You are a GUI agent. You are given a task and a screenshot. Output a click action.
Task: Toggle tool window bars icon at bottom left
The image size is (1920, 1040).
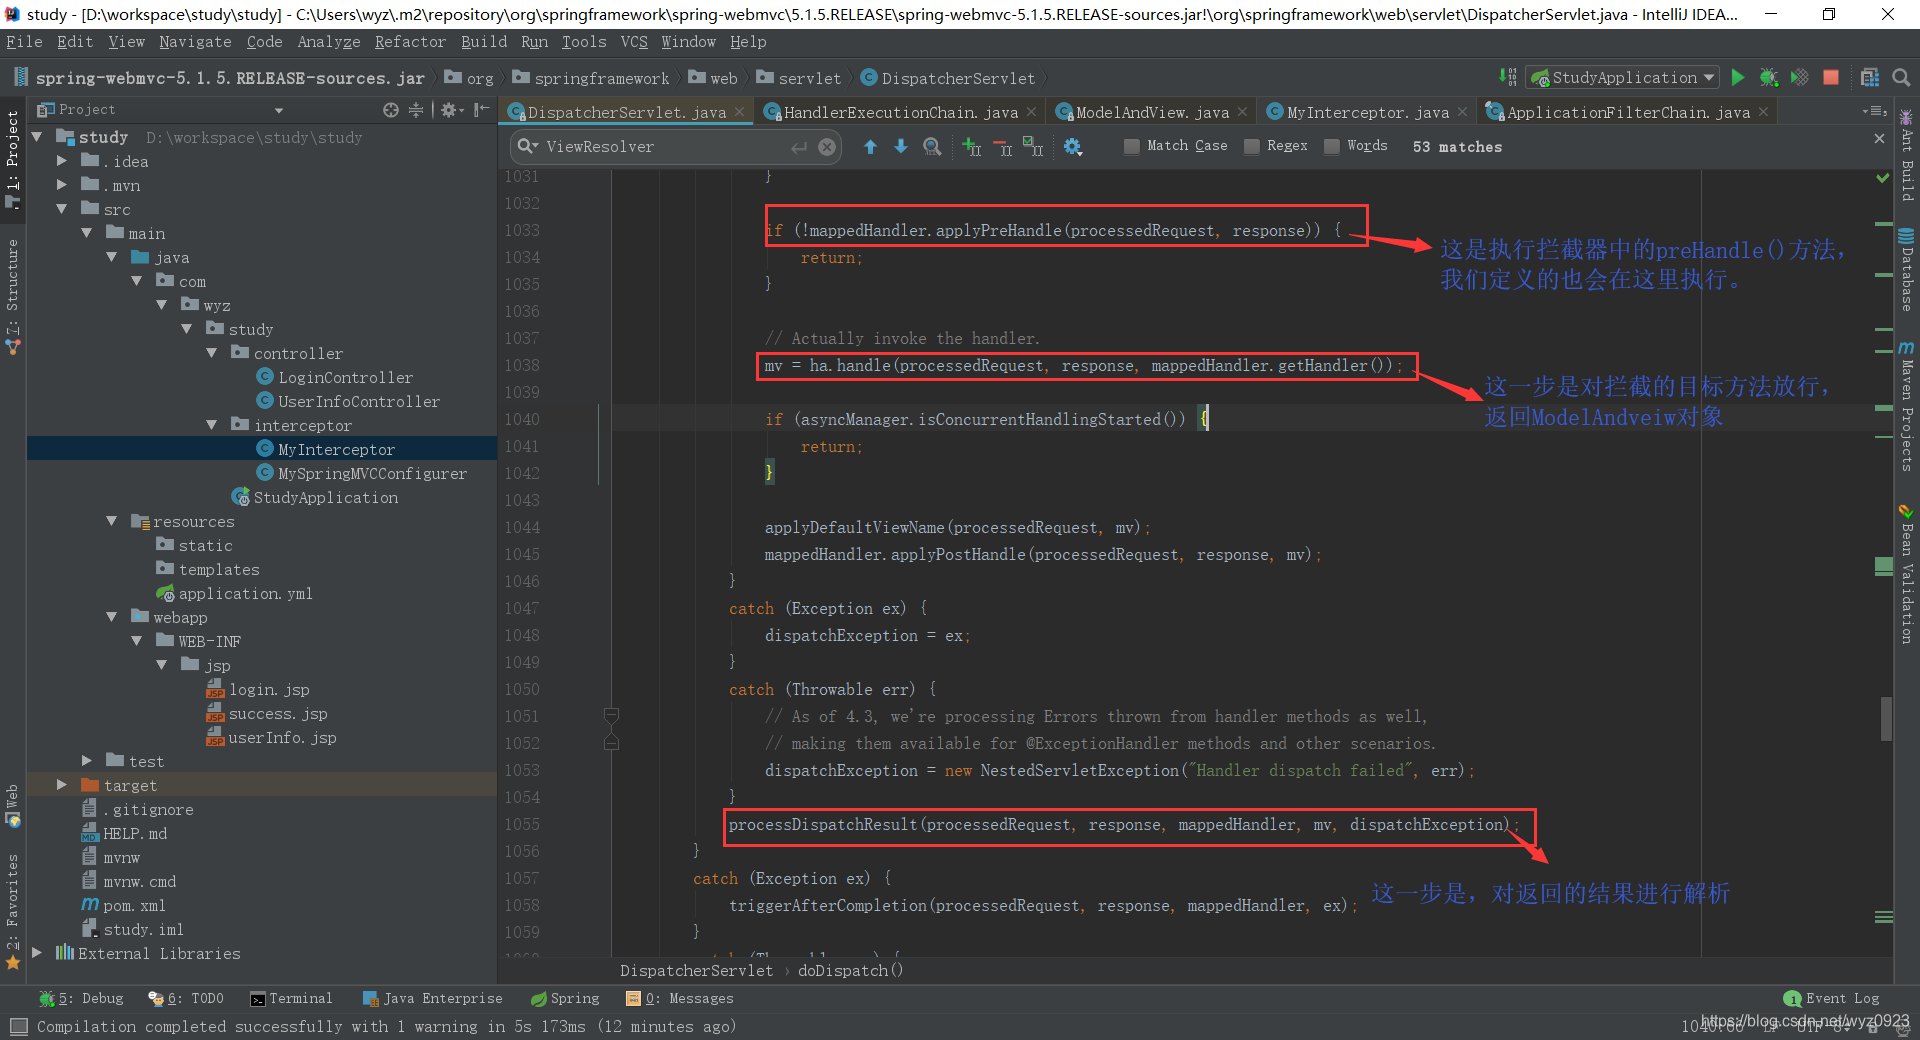point(18,1026)
